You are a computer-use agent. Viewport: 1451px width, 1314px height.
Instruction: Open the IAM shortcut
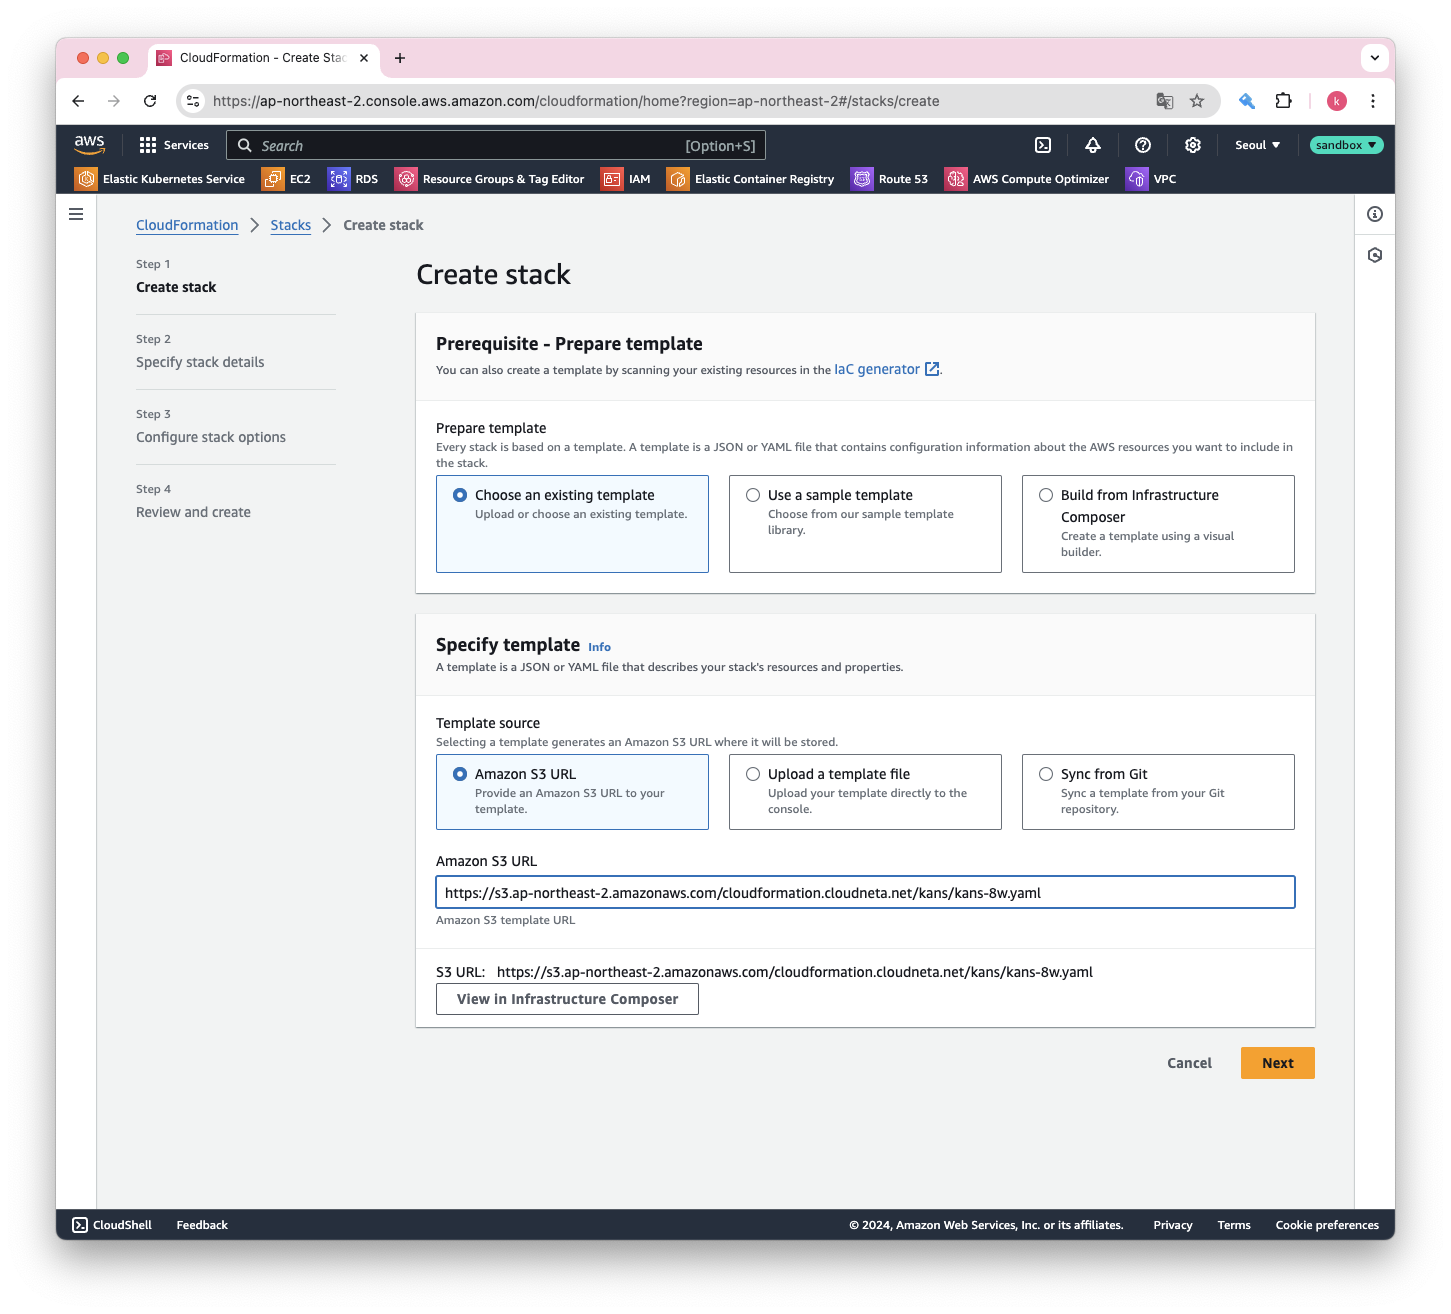(626, 179)
